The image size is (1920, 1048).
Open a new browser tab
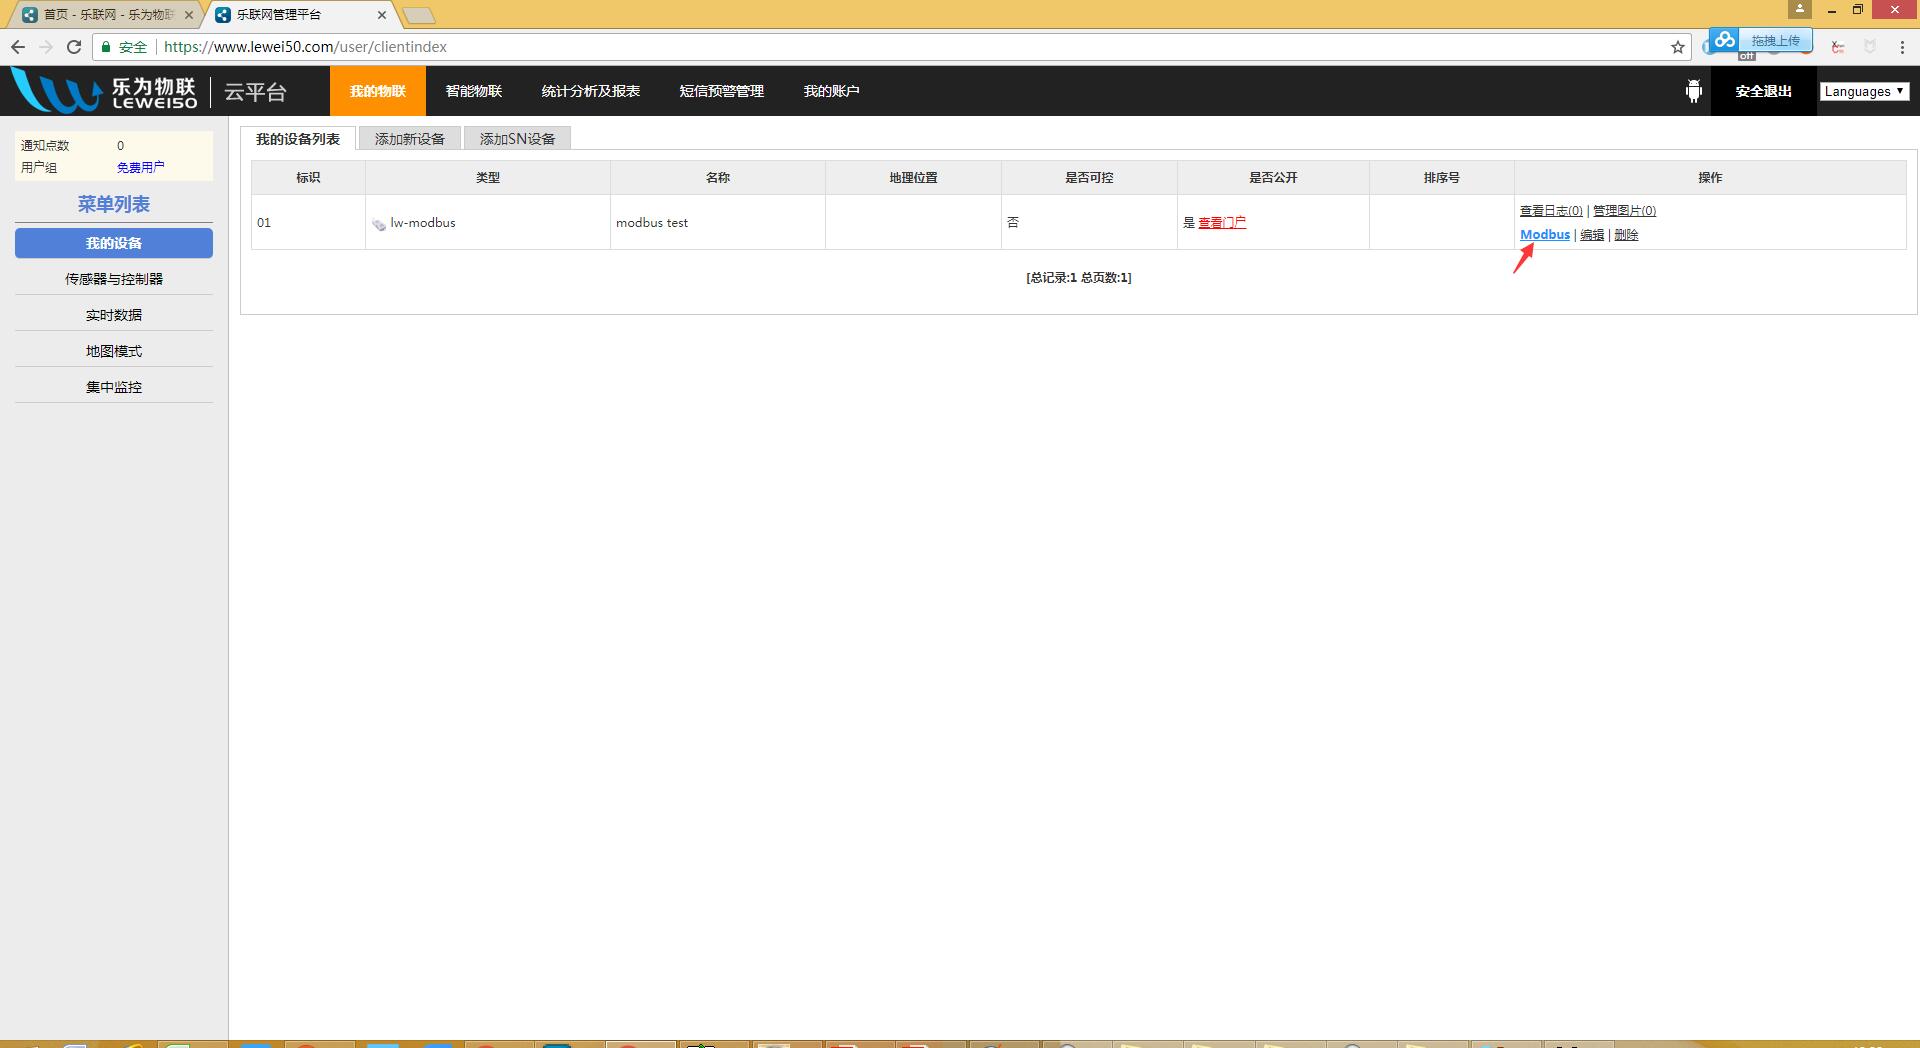click(x=419, y=15)
